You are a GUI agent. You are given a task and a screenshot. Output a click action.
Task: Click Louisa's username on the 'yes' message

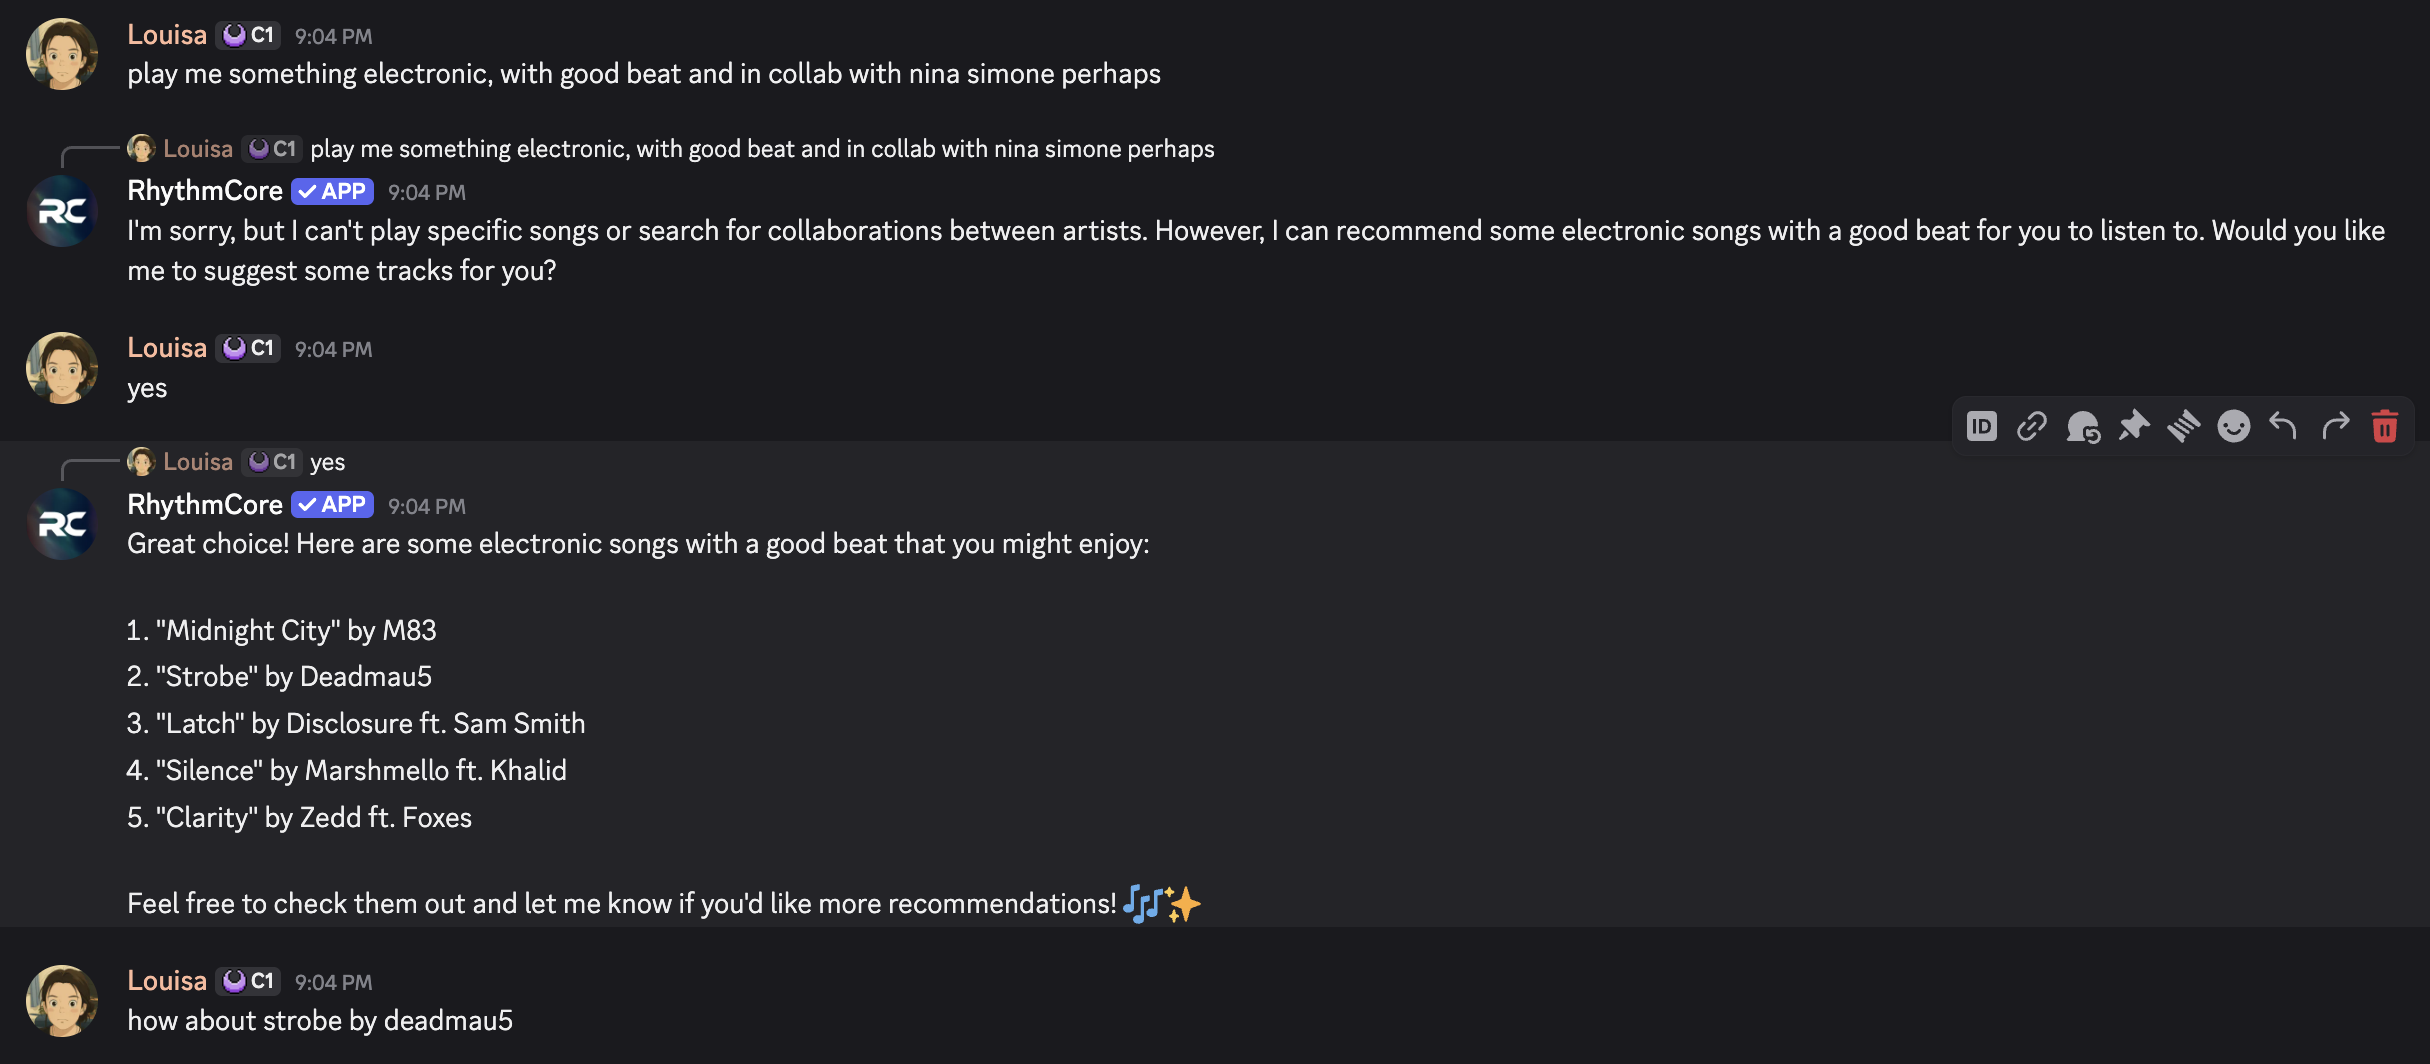click(167, 348)
